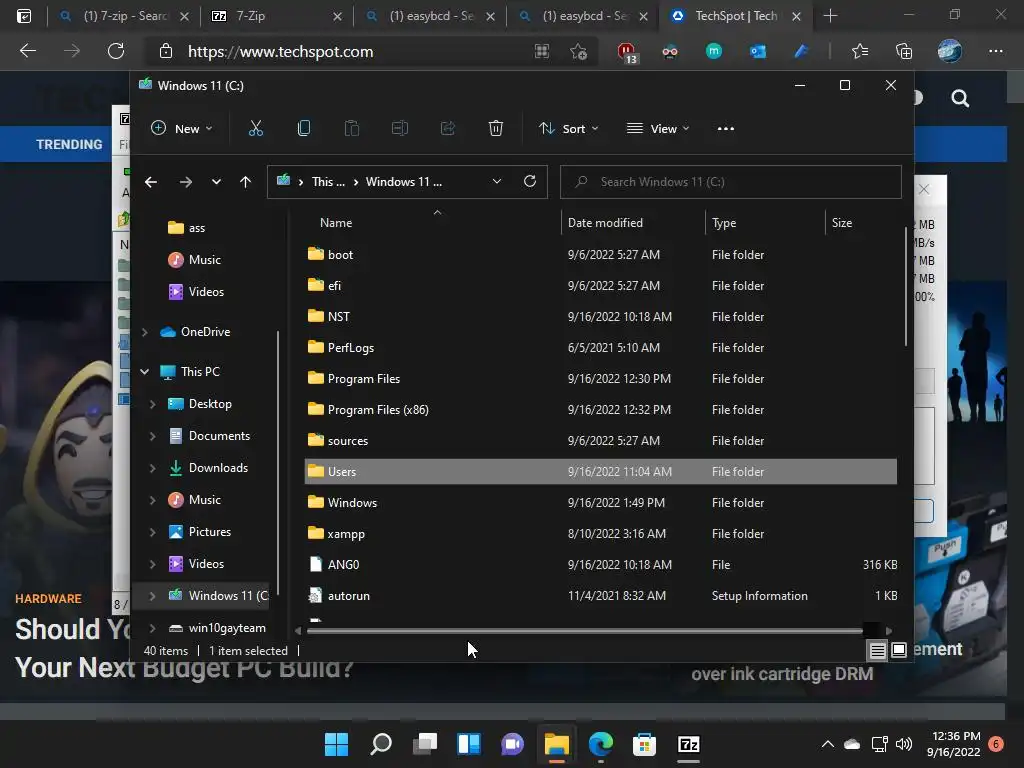Switch to the 7-Zip browser tab

click(x=277, y=16)
